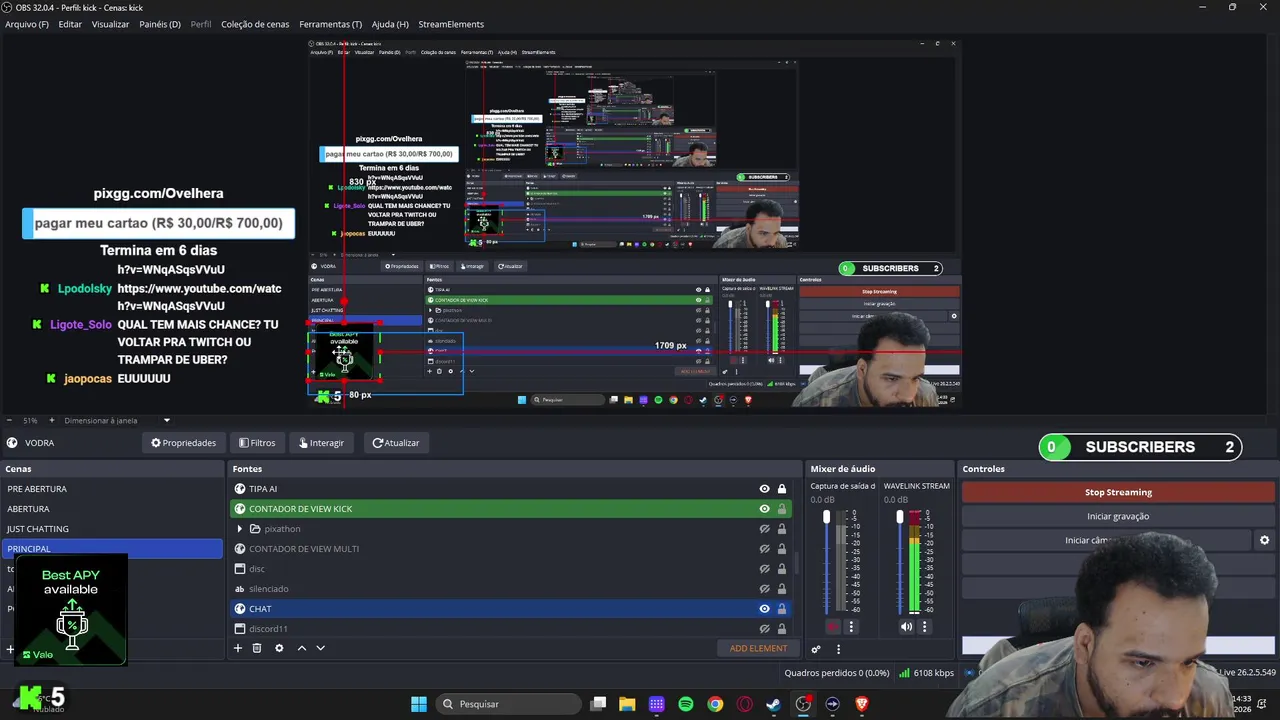The width and height of the screenshot is (1280, 720).
Task: Click the Interagir button
Action: click(320, 443)
